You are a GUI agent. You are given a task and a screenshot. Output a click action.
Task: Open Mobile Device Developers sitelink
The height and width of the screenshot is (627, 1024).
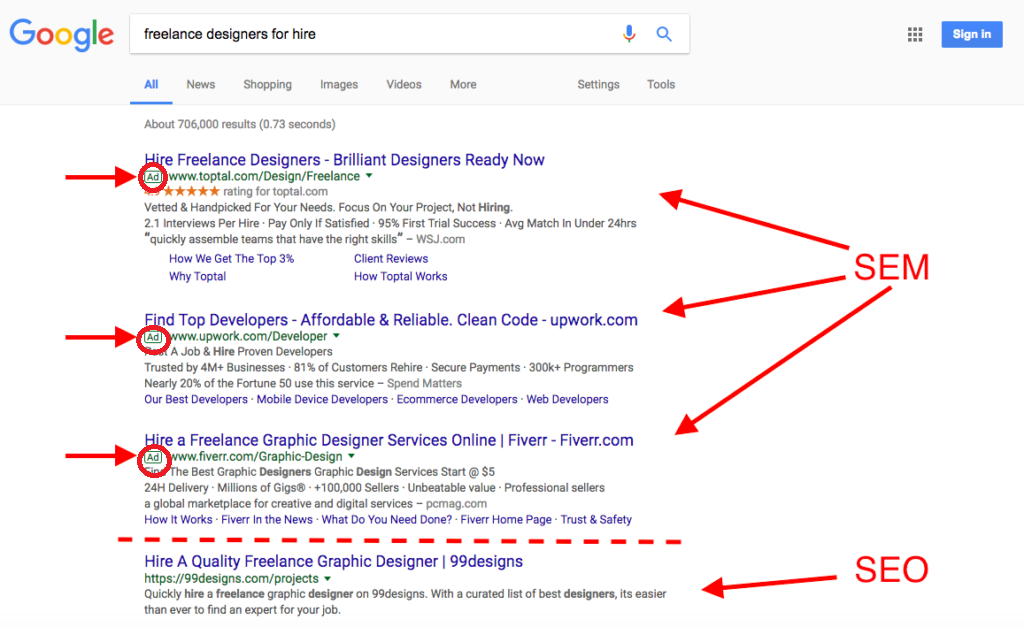[322, 399]
